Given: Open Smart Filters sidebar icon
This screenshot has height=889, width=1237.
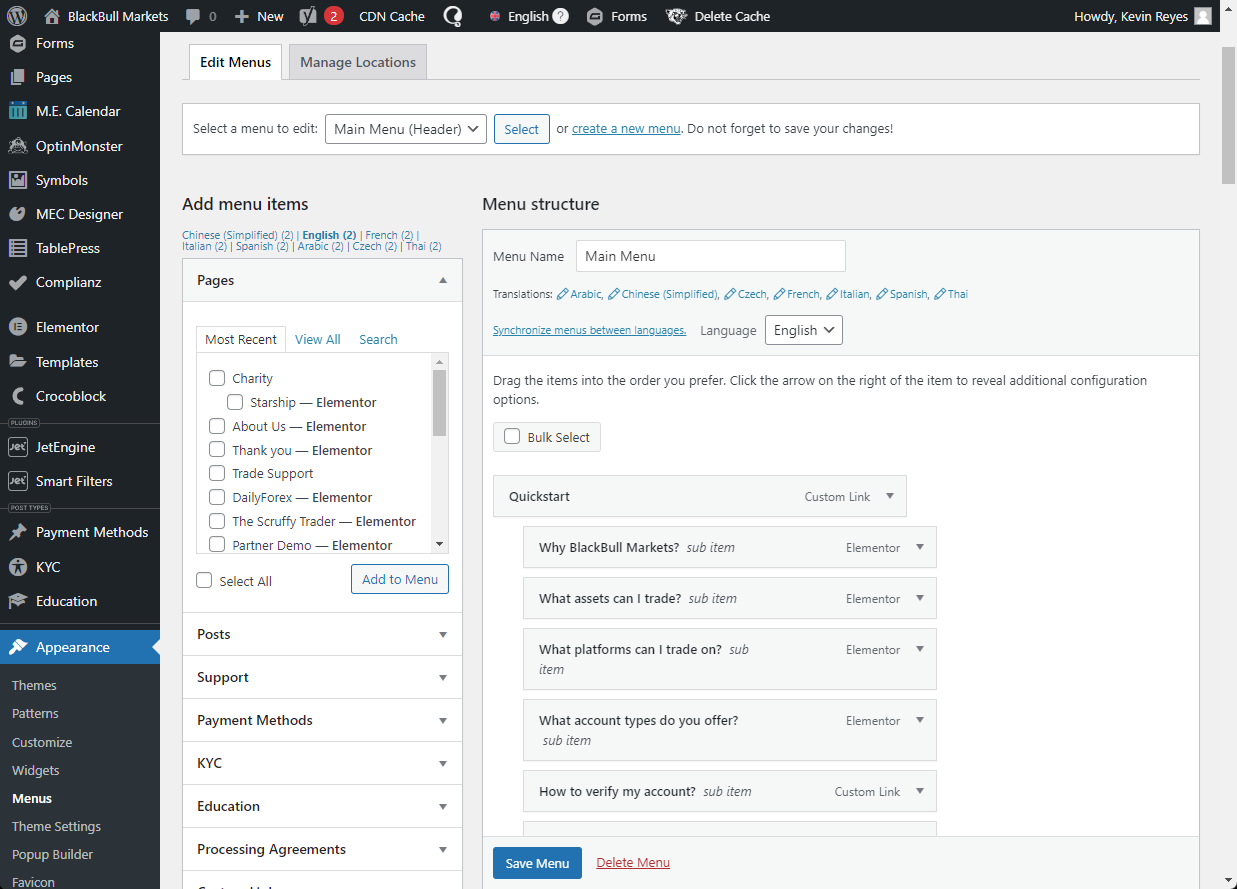Looking at the screenshot, I should (17, 481).
